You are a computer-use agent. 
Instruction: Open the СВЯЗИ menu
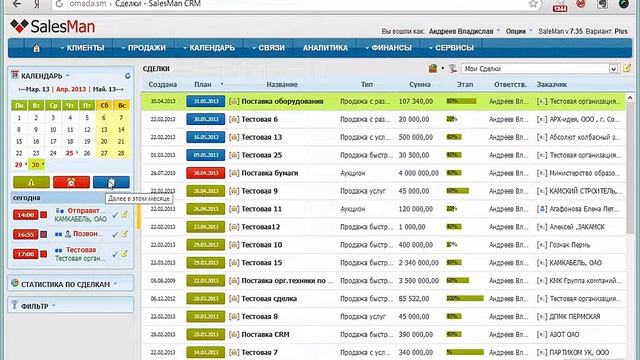click(x=268, y=48)
